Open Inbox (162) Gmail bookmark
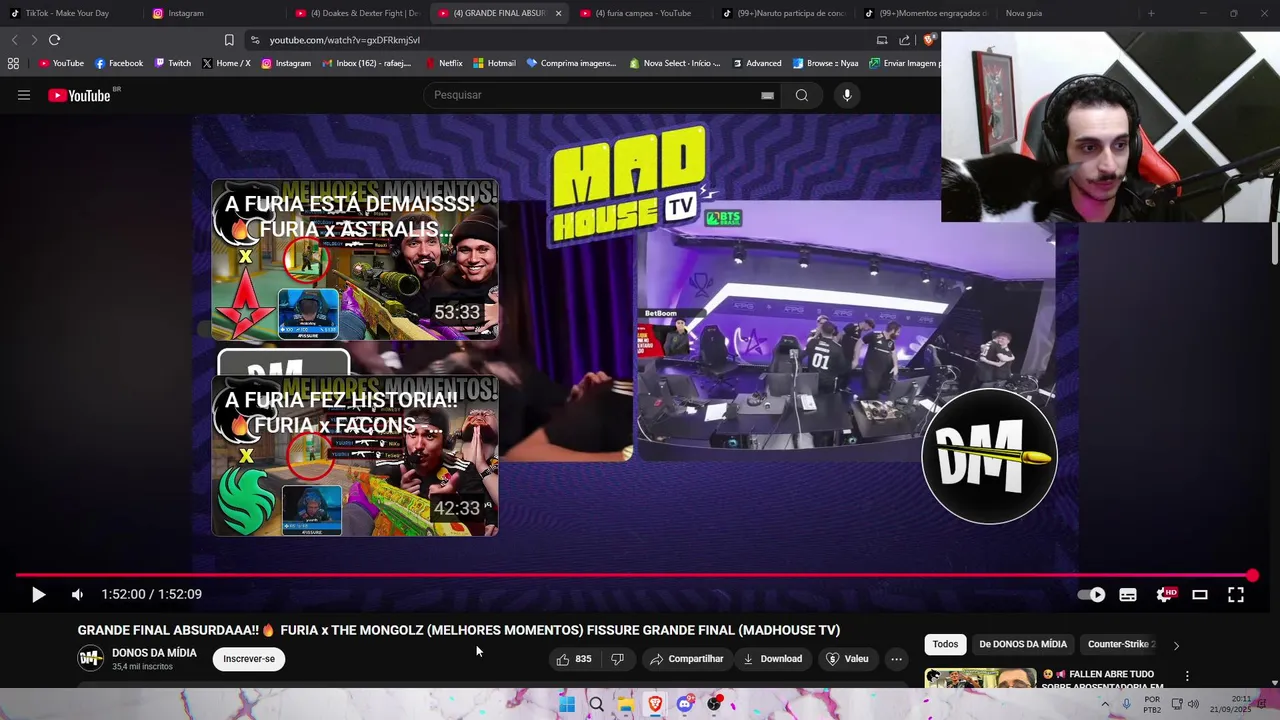This screenshot has height=720, width=1280. [366, 63]
